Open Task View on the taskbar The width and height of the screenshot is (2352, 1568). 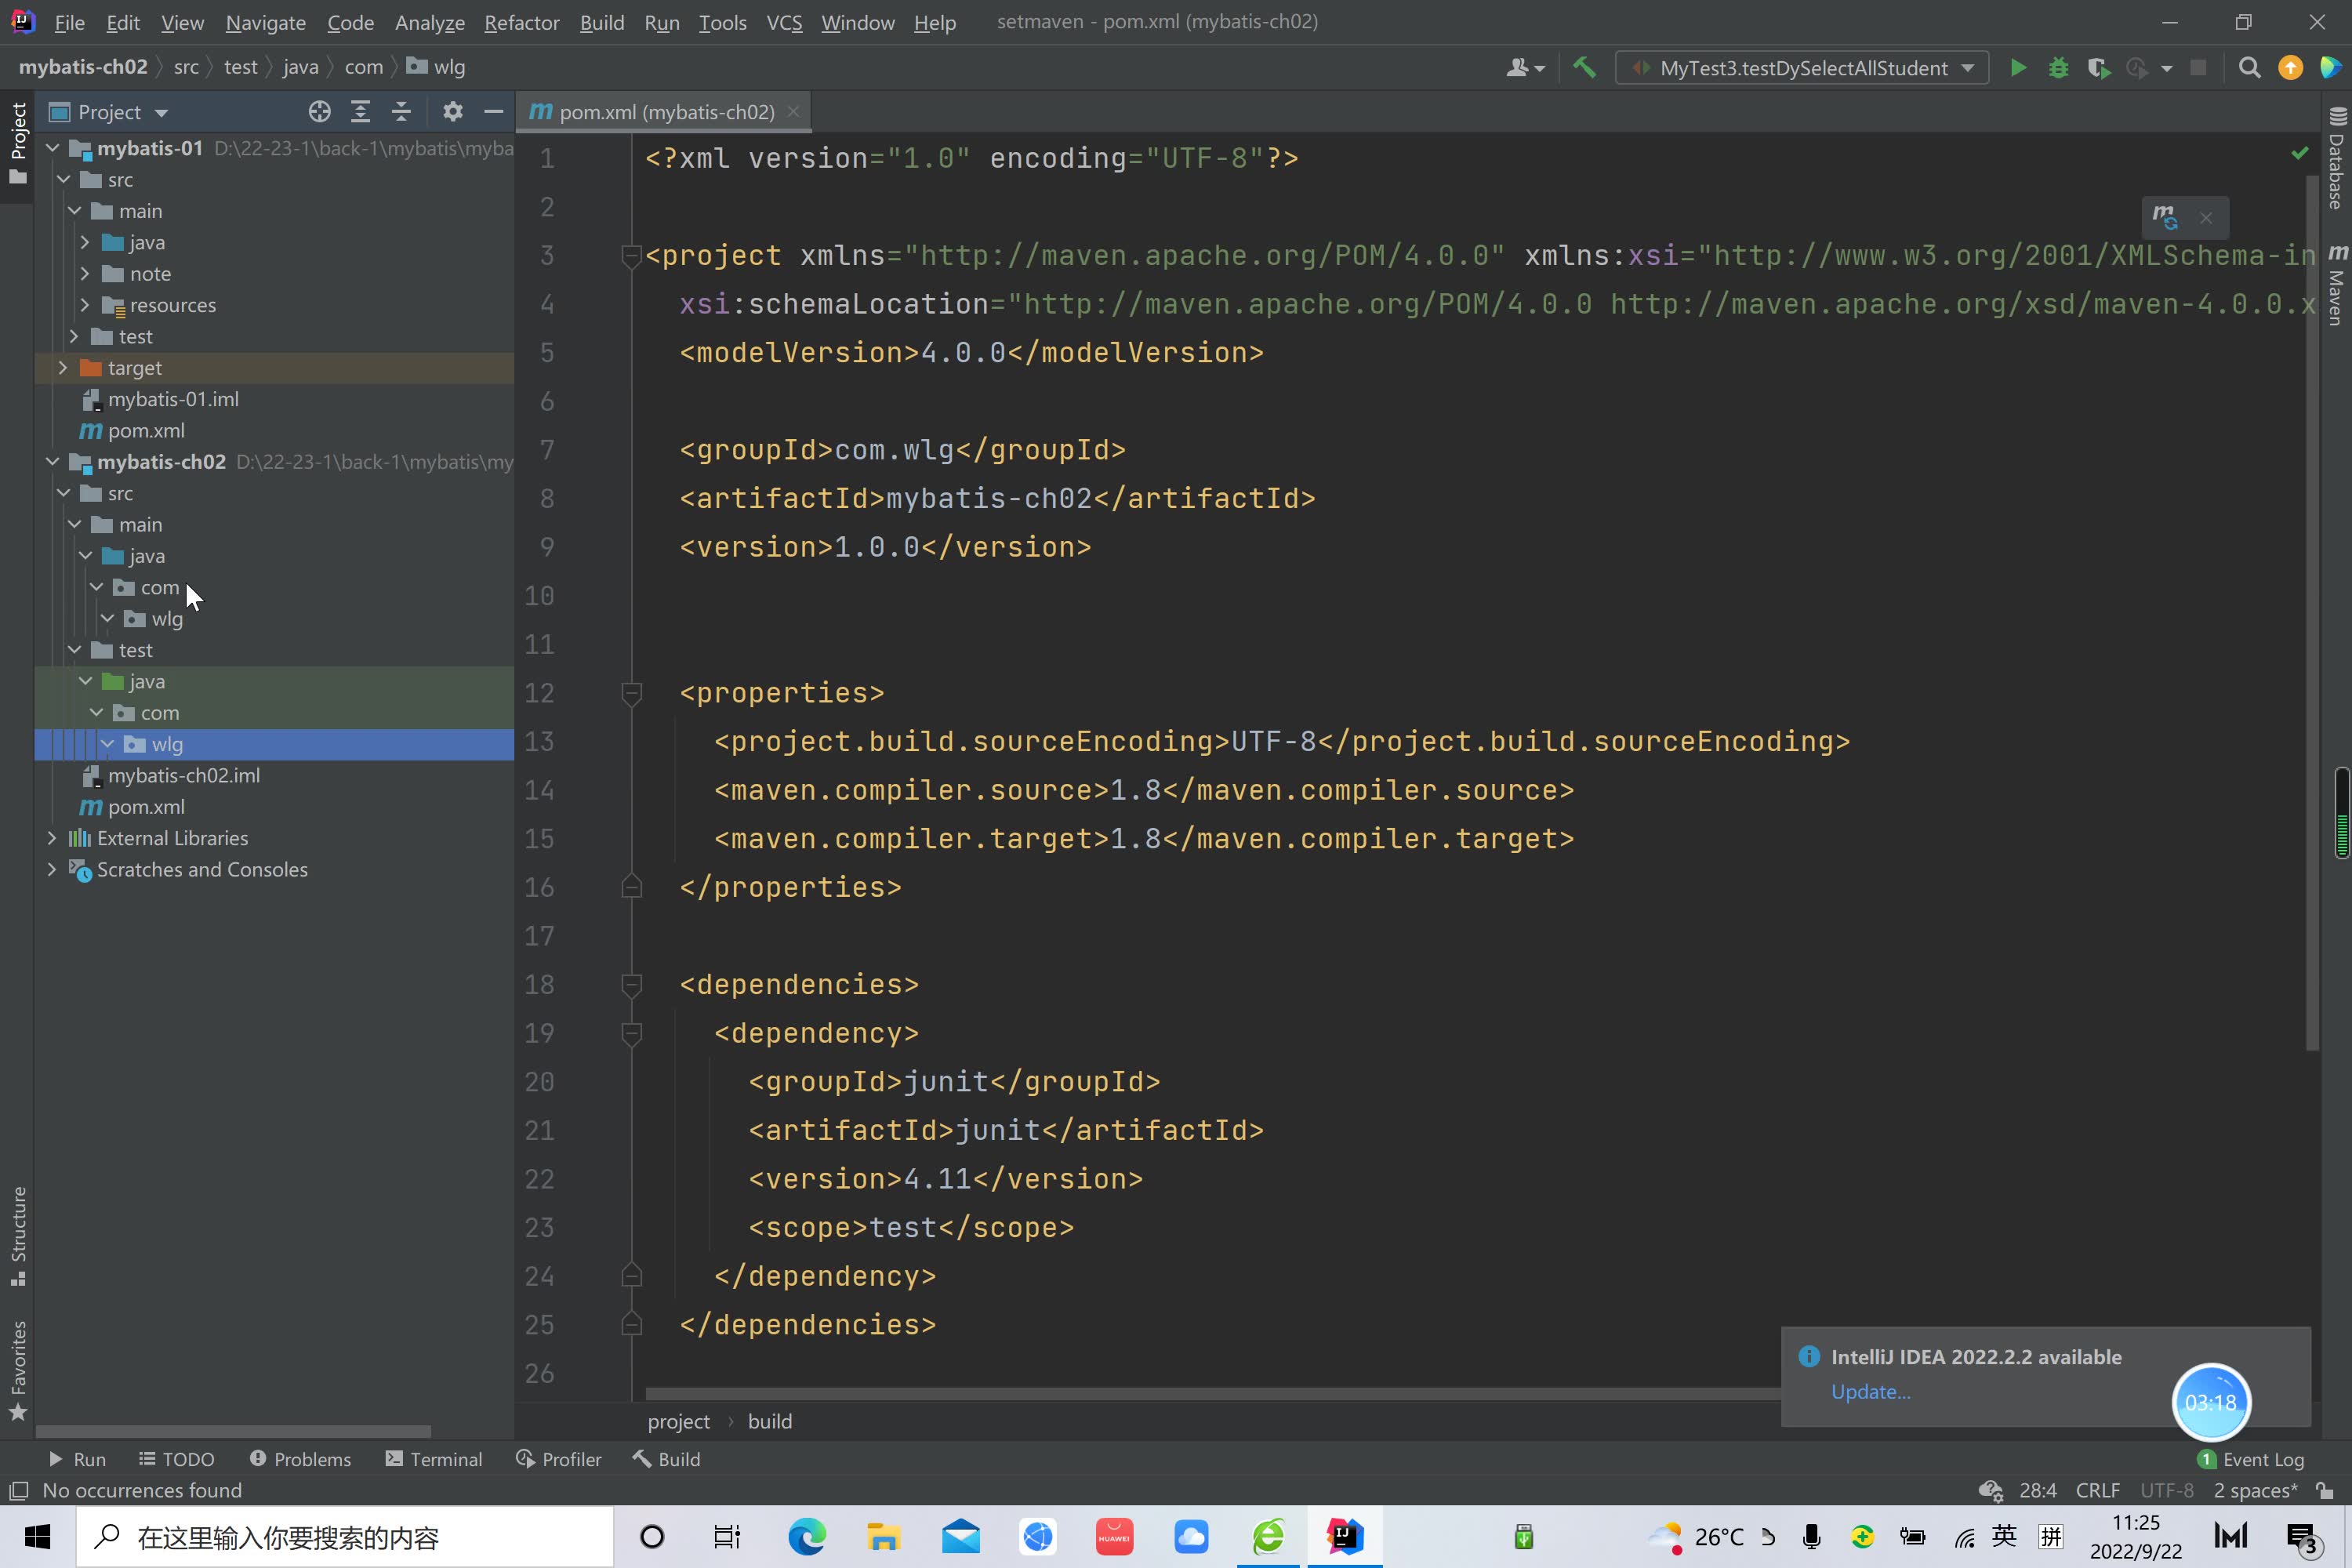click(x=727, y=1536)
